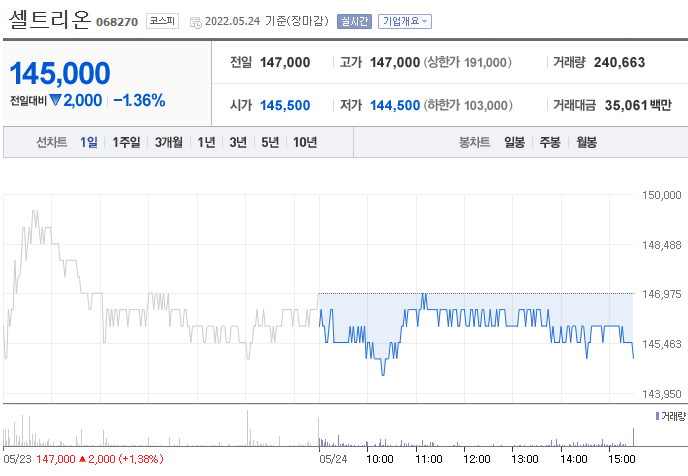
Task: Click the 15:00 time axis label
Action: 622,459
